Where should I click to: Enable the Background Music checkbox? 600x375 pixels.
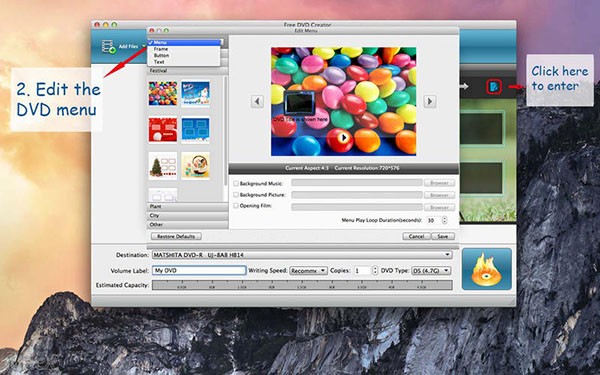coord(236,183)
